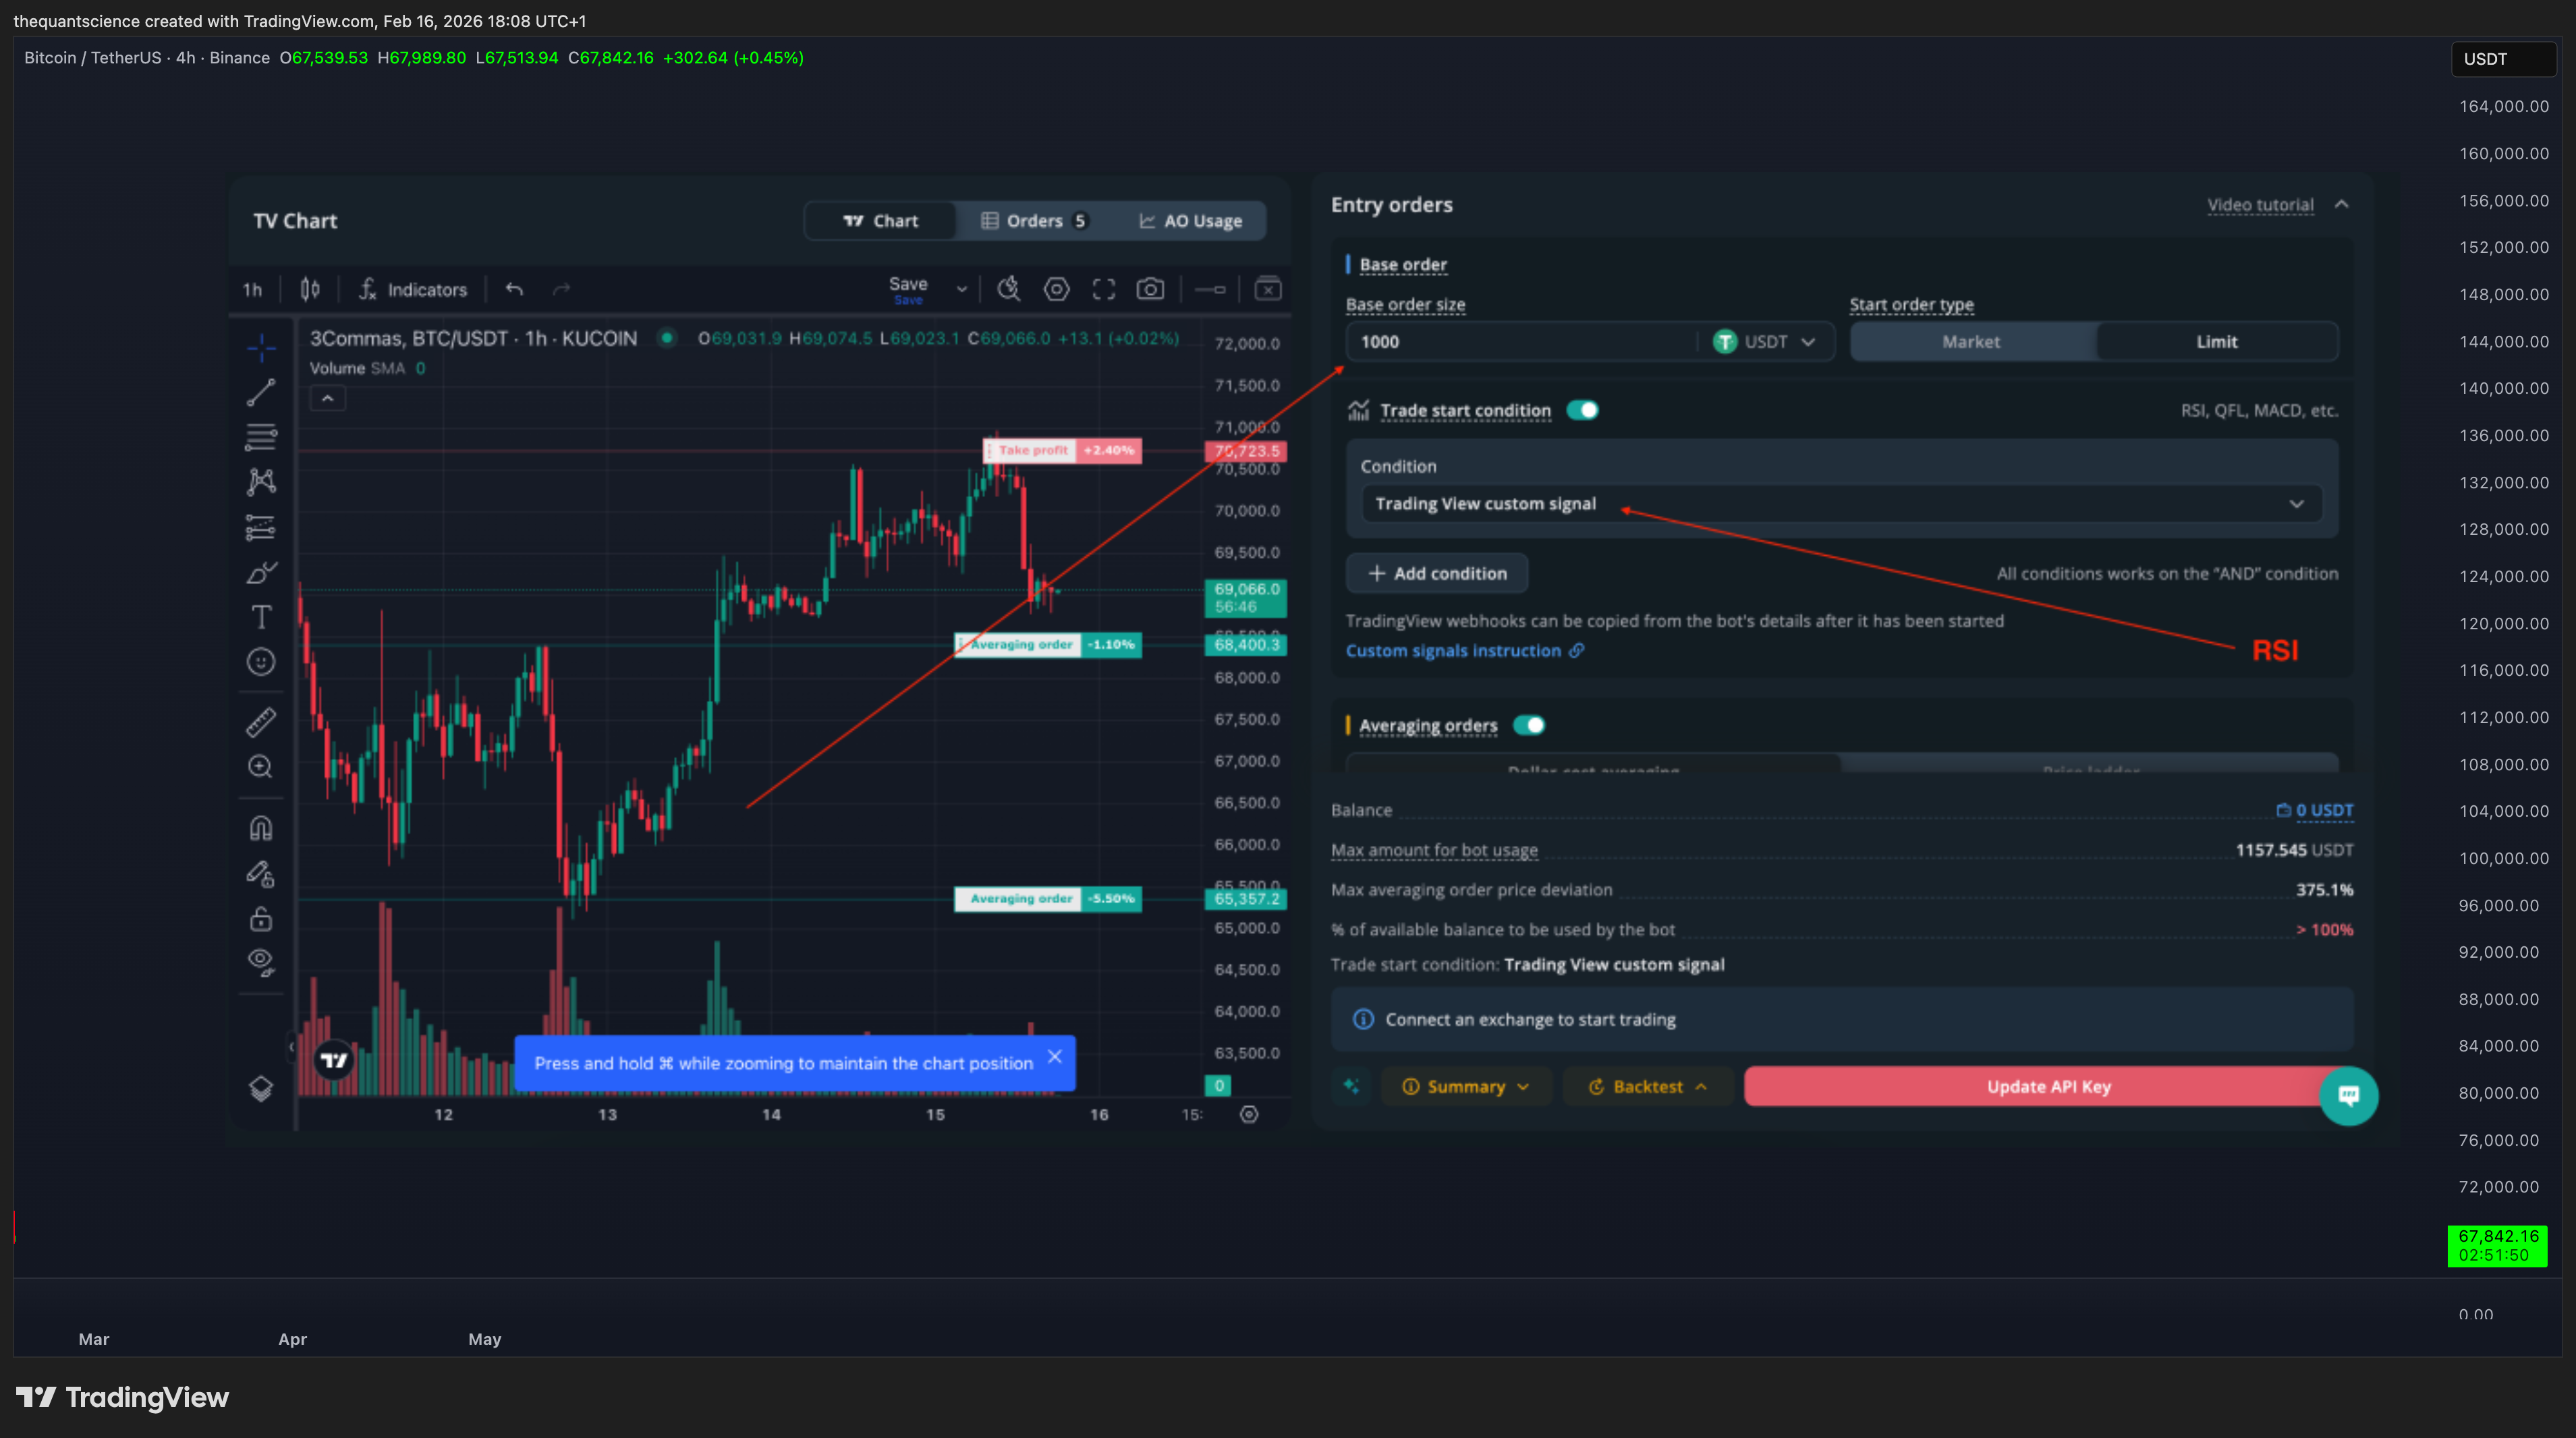Select the crosshair cursor tool
The height and width of the screenshot is (1438, 2576).
point(261,347)
